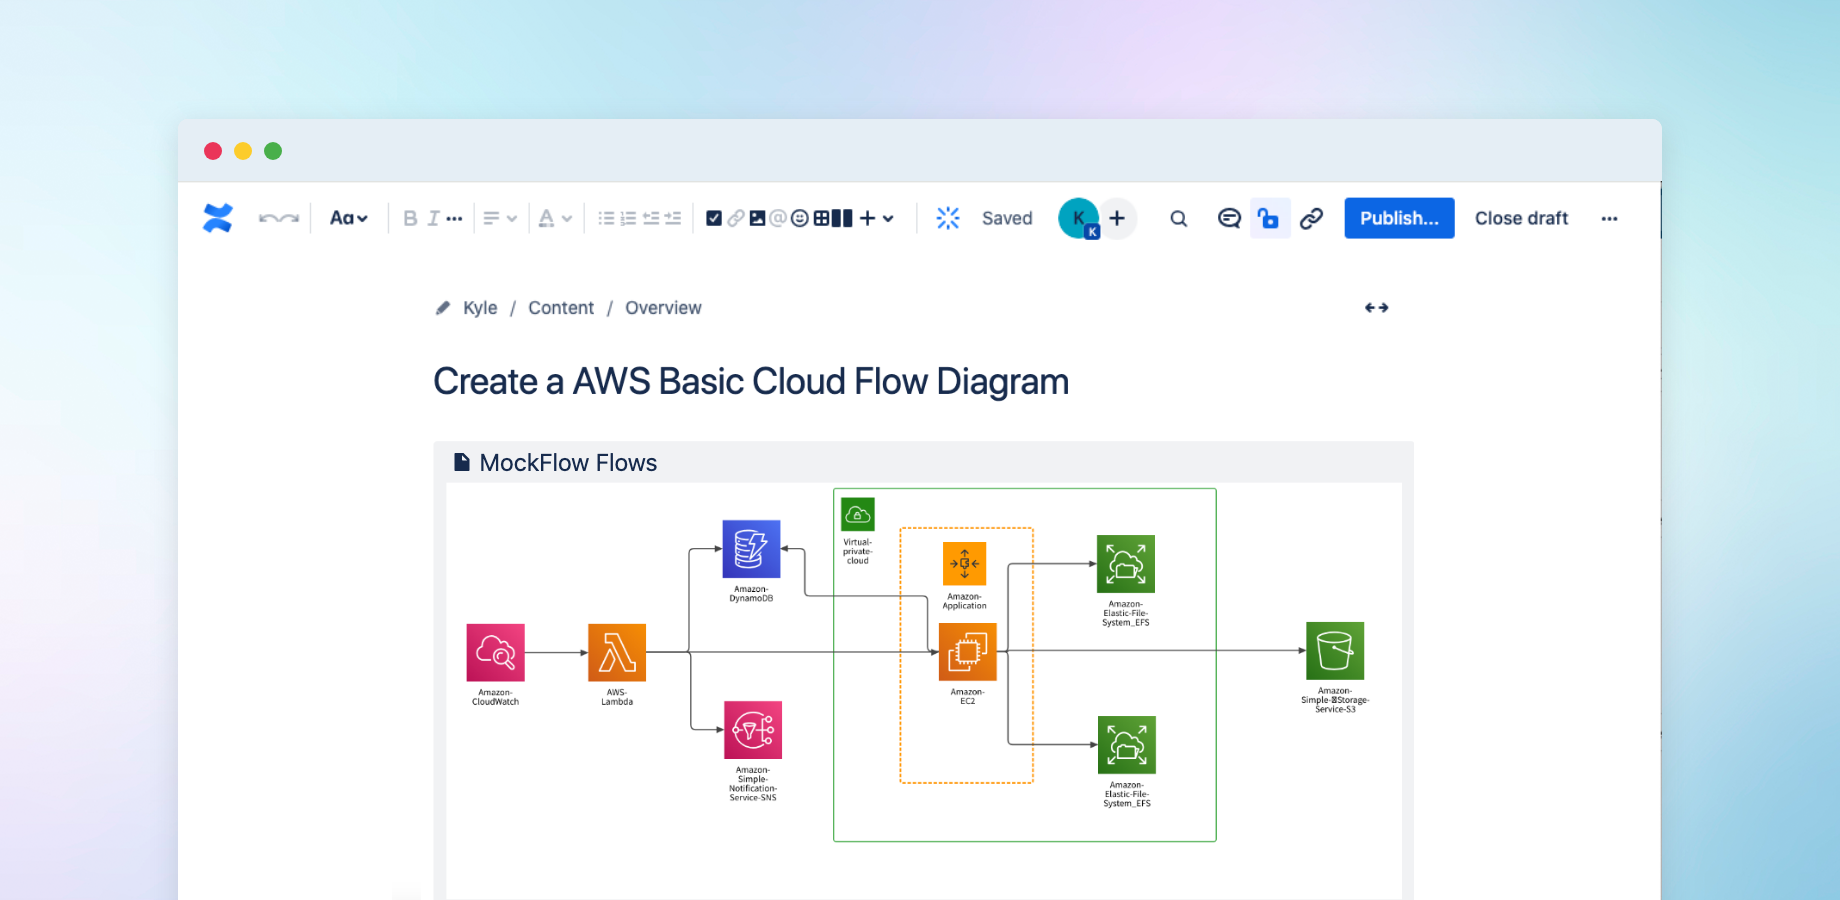
Task: Outdent the current list item
Action: tap(651, 218)
